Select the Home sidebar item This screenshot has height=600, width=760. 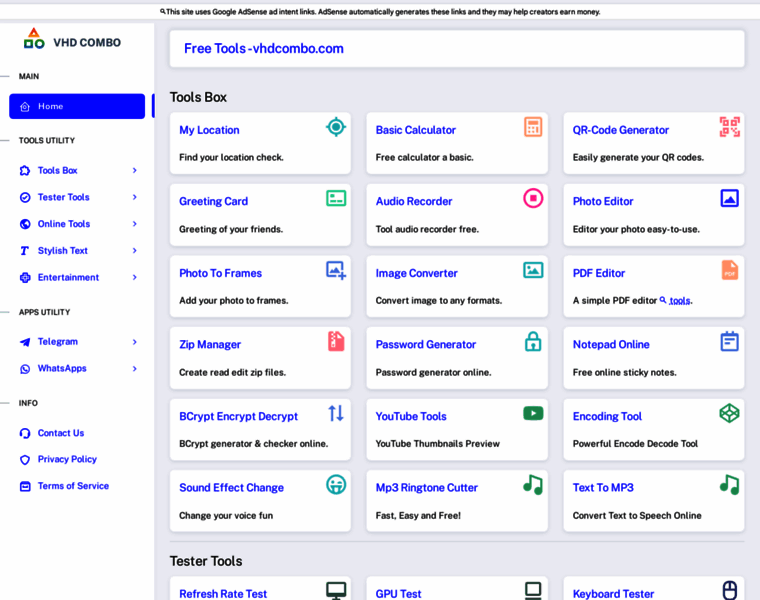(77, 106)
